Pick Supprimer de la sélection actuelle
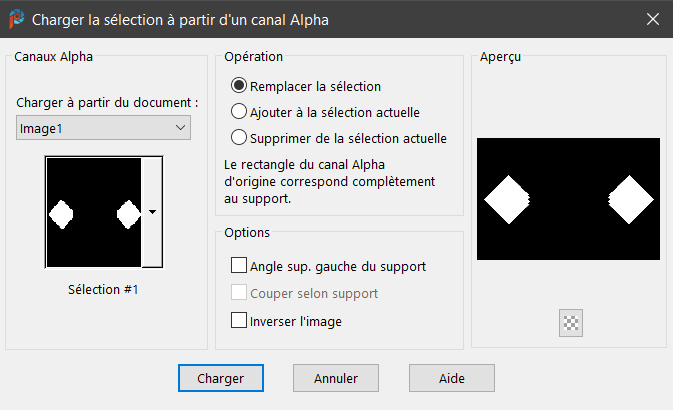The image size is (673, 410). (239, 138)
